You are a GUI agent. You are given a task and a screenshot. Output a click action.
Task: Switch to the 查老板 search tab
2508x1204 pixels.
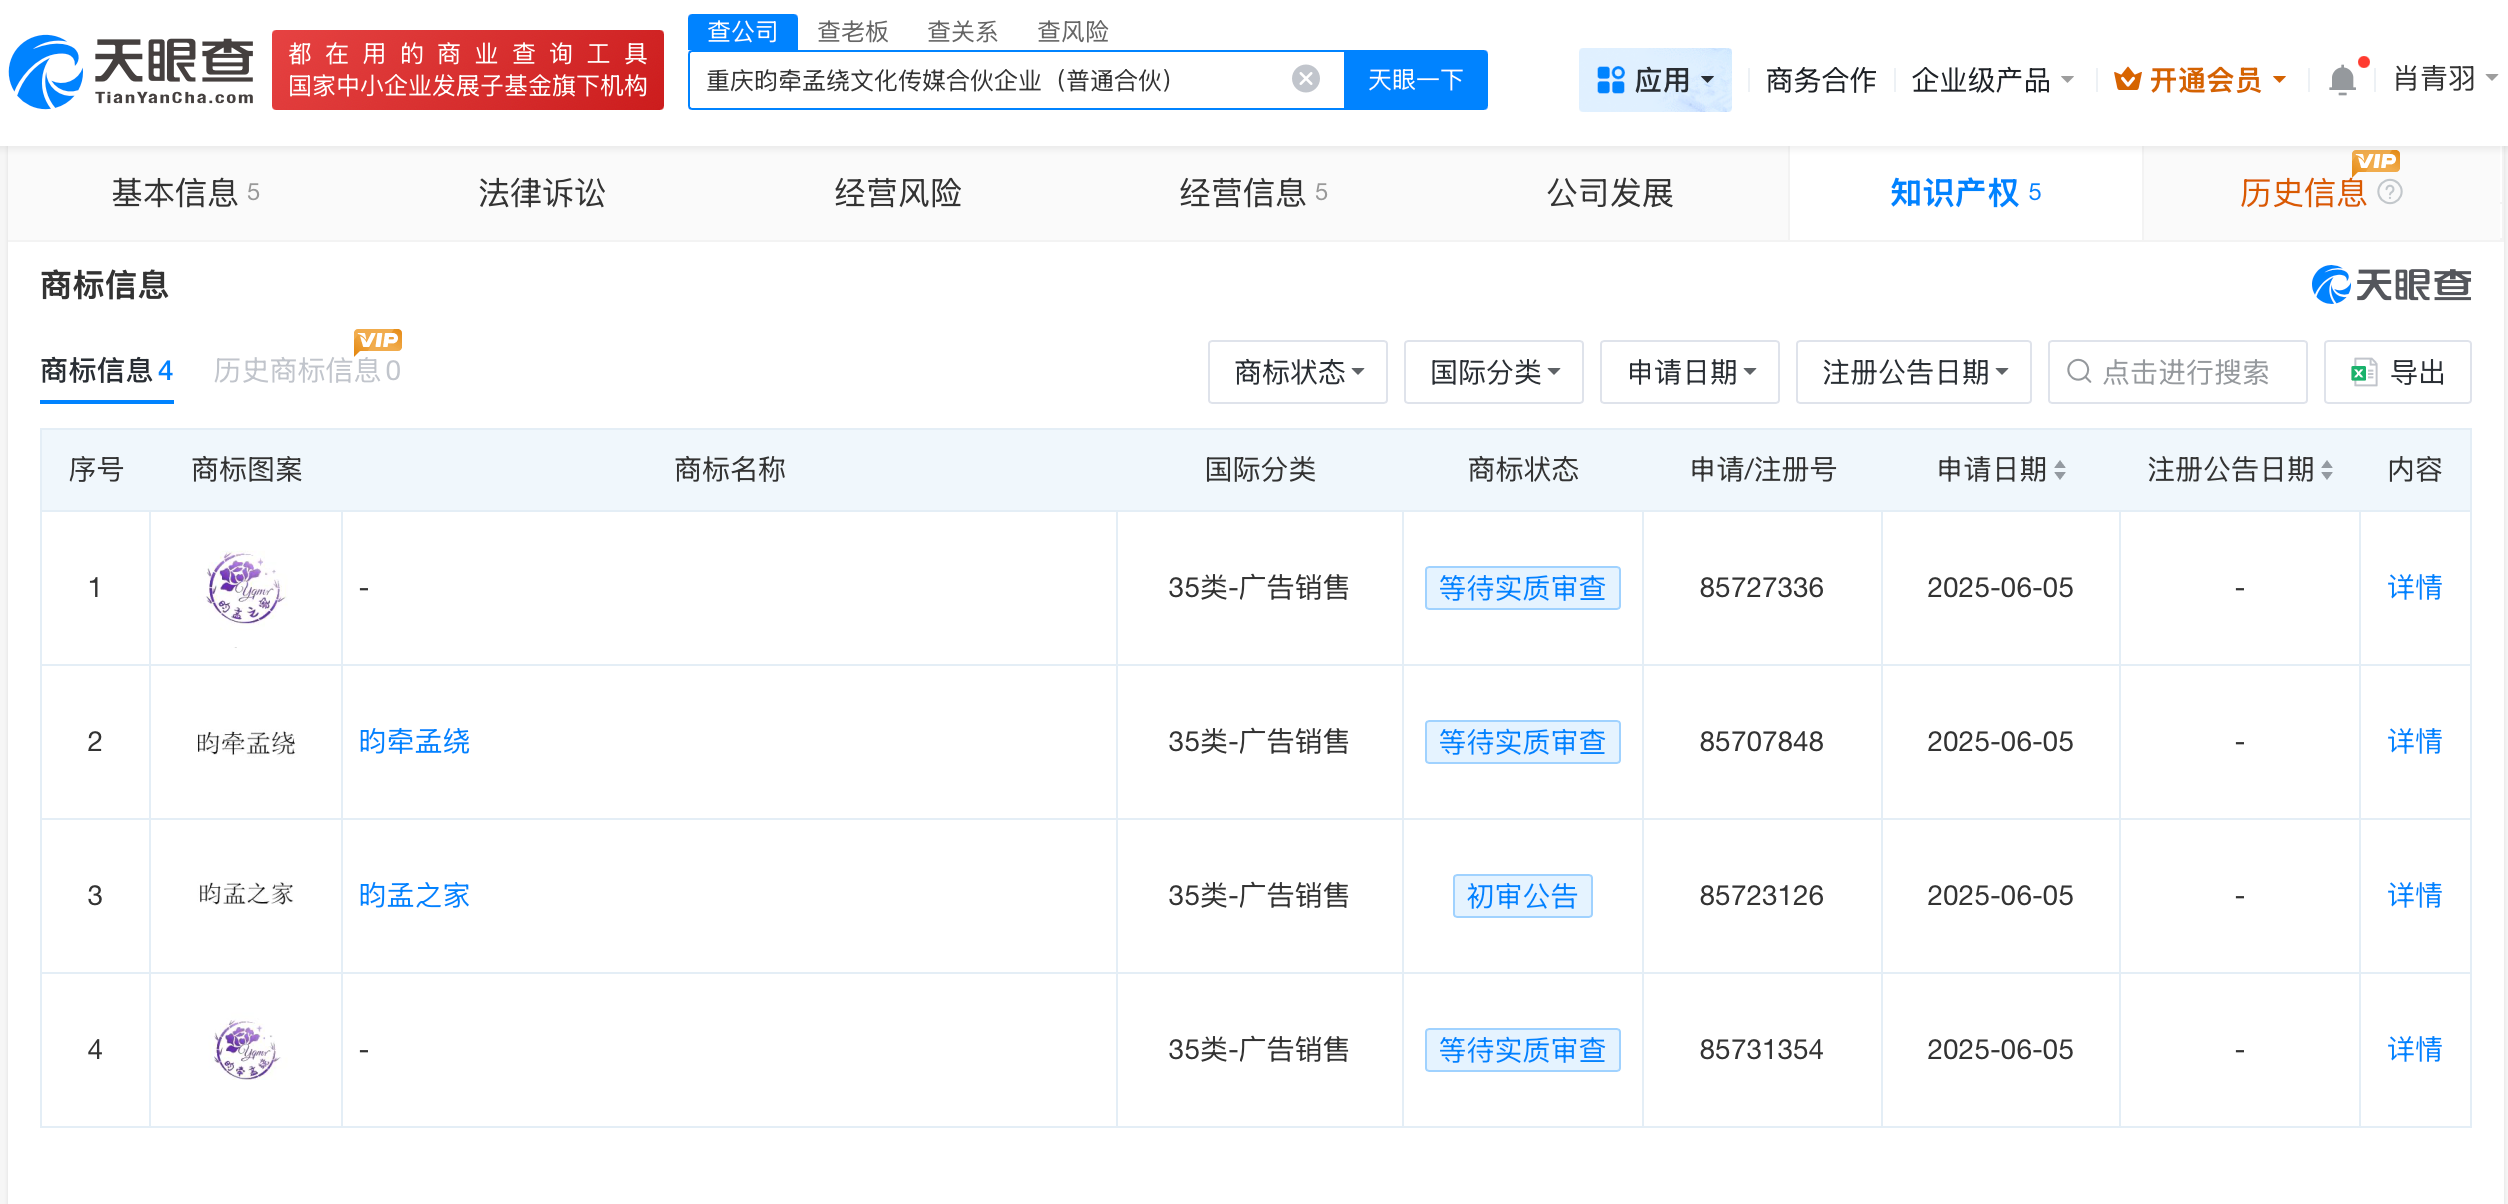[851, 31]
